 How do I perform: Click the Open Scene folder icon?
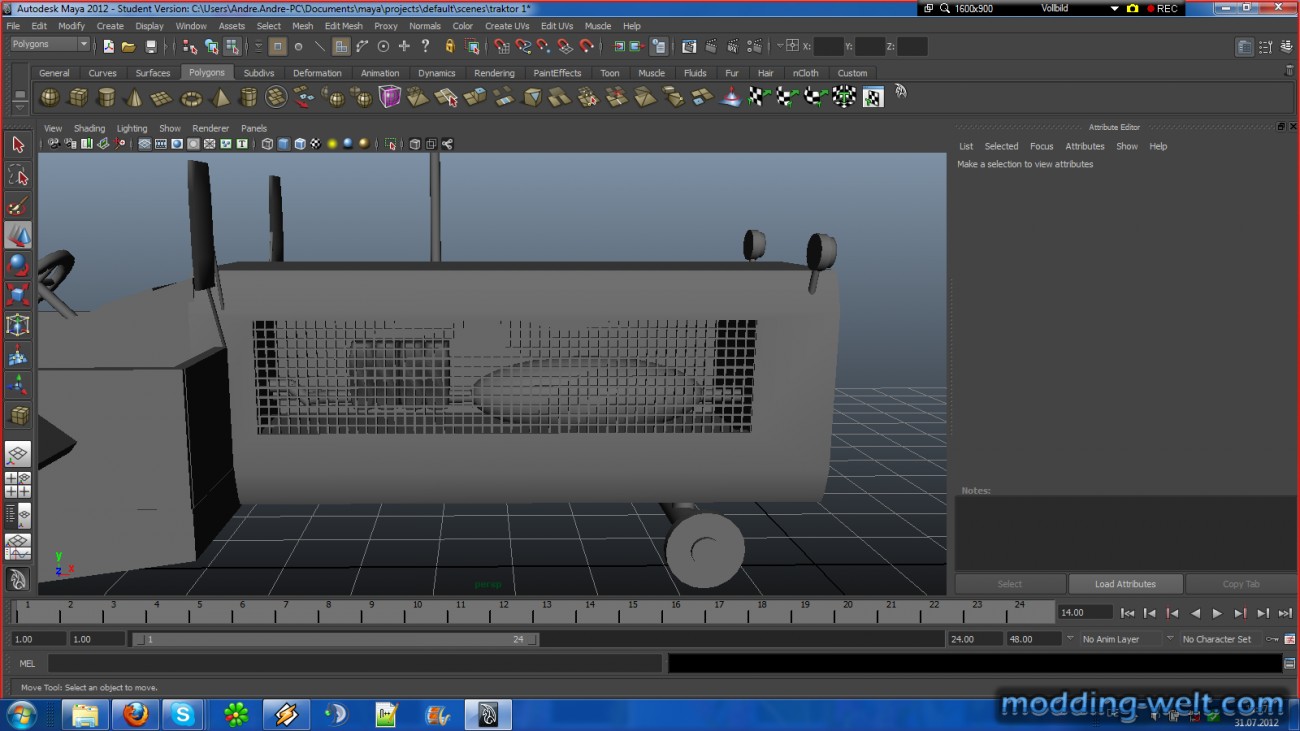pyautogui.click(x=129, y=46)
